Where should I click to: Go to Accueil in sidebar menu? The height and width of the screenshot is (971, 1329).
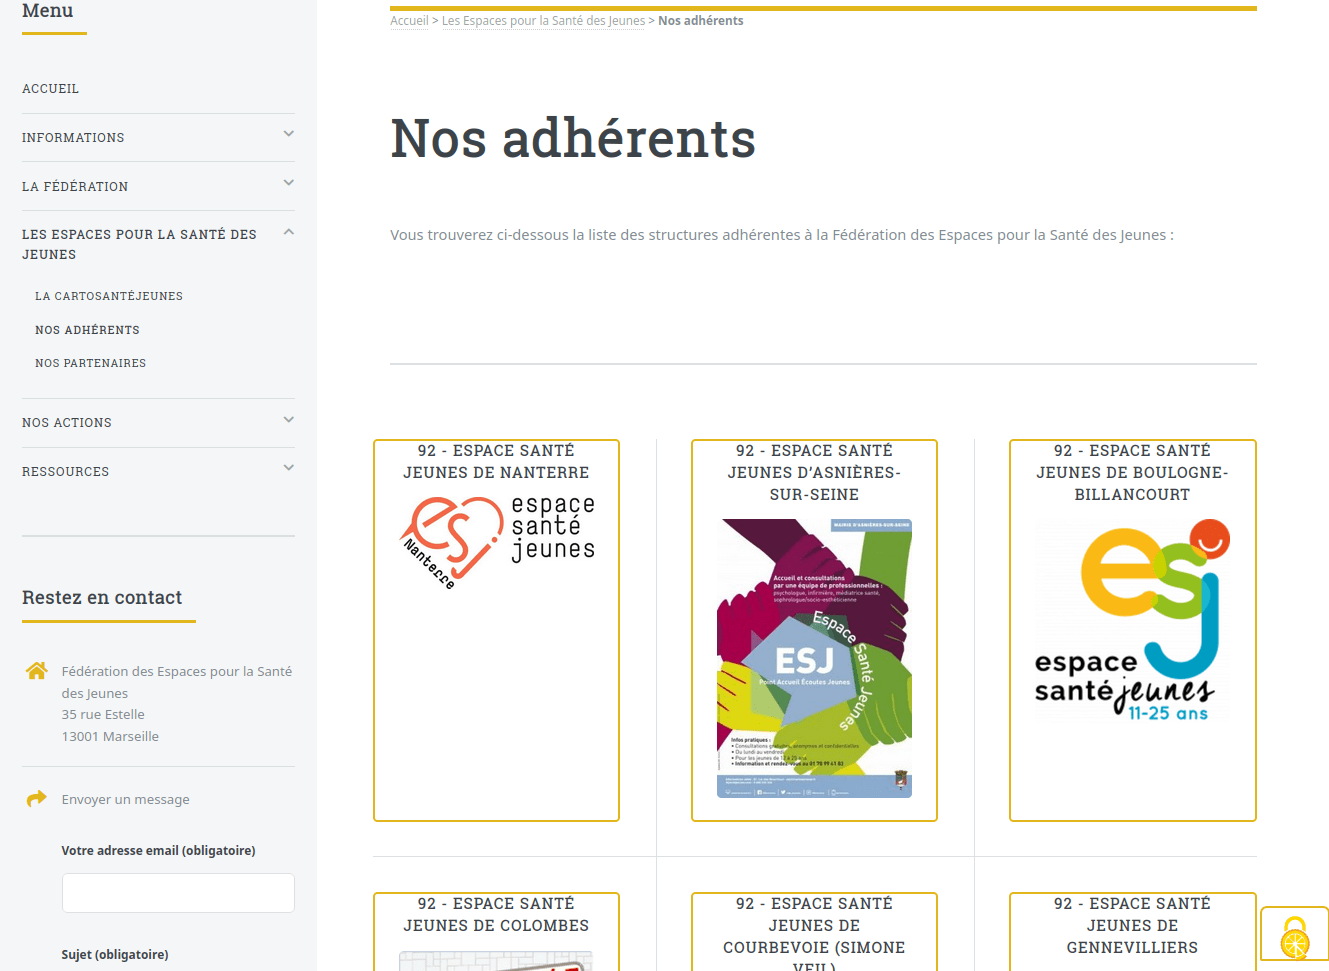pyautogui.click(x=51, y=89)
